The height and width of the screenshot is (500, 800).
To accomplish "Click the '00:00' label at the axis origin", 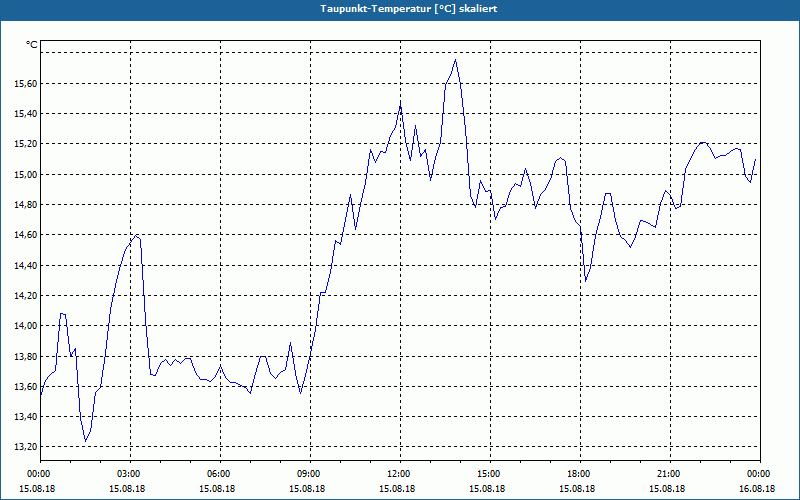I will point(40,474).
